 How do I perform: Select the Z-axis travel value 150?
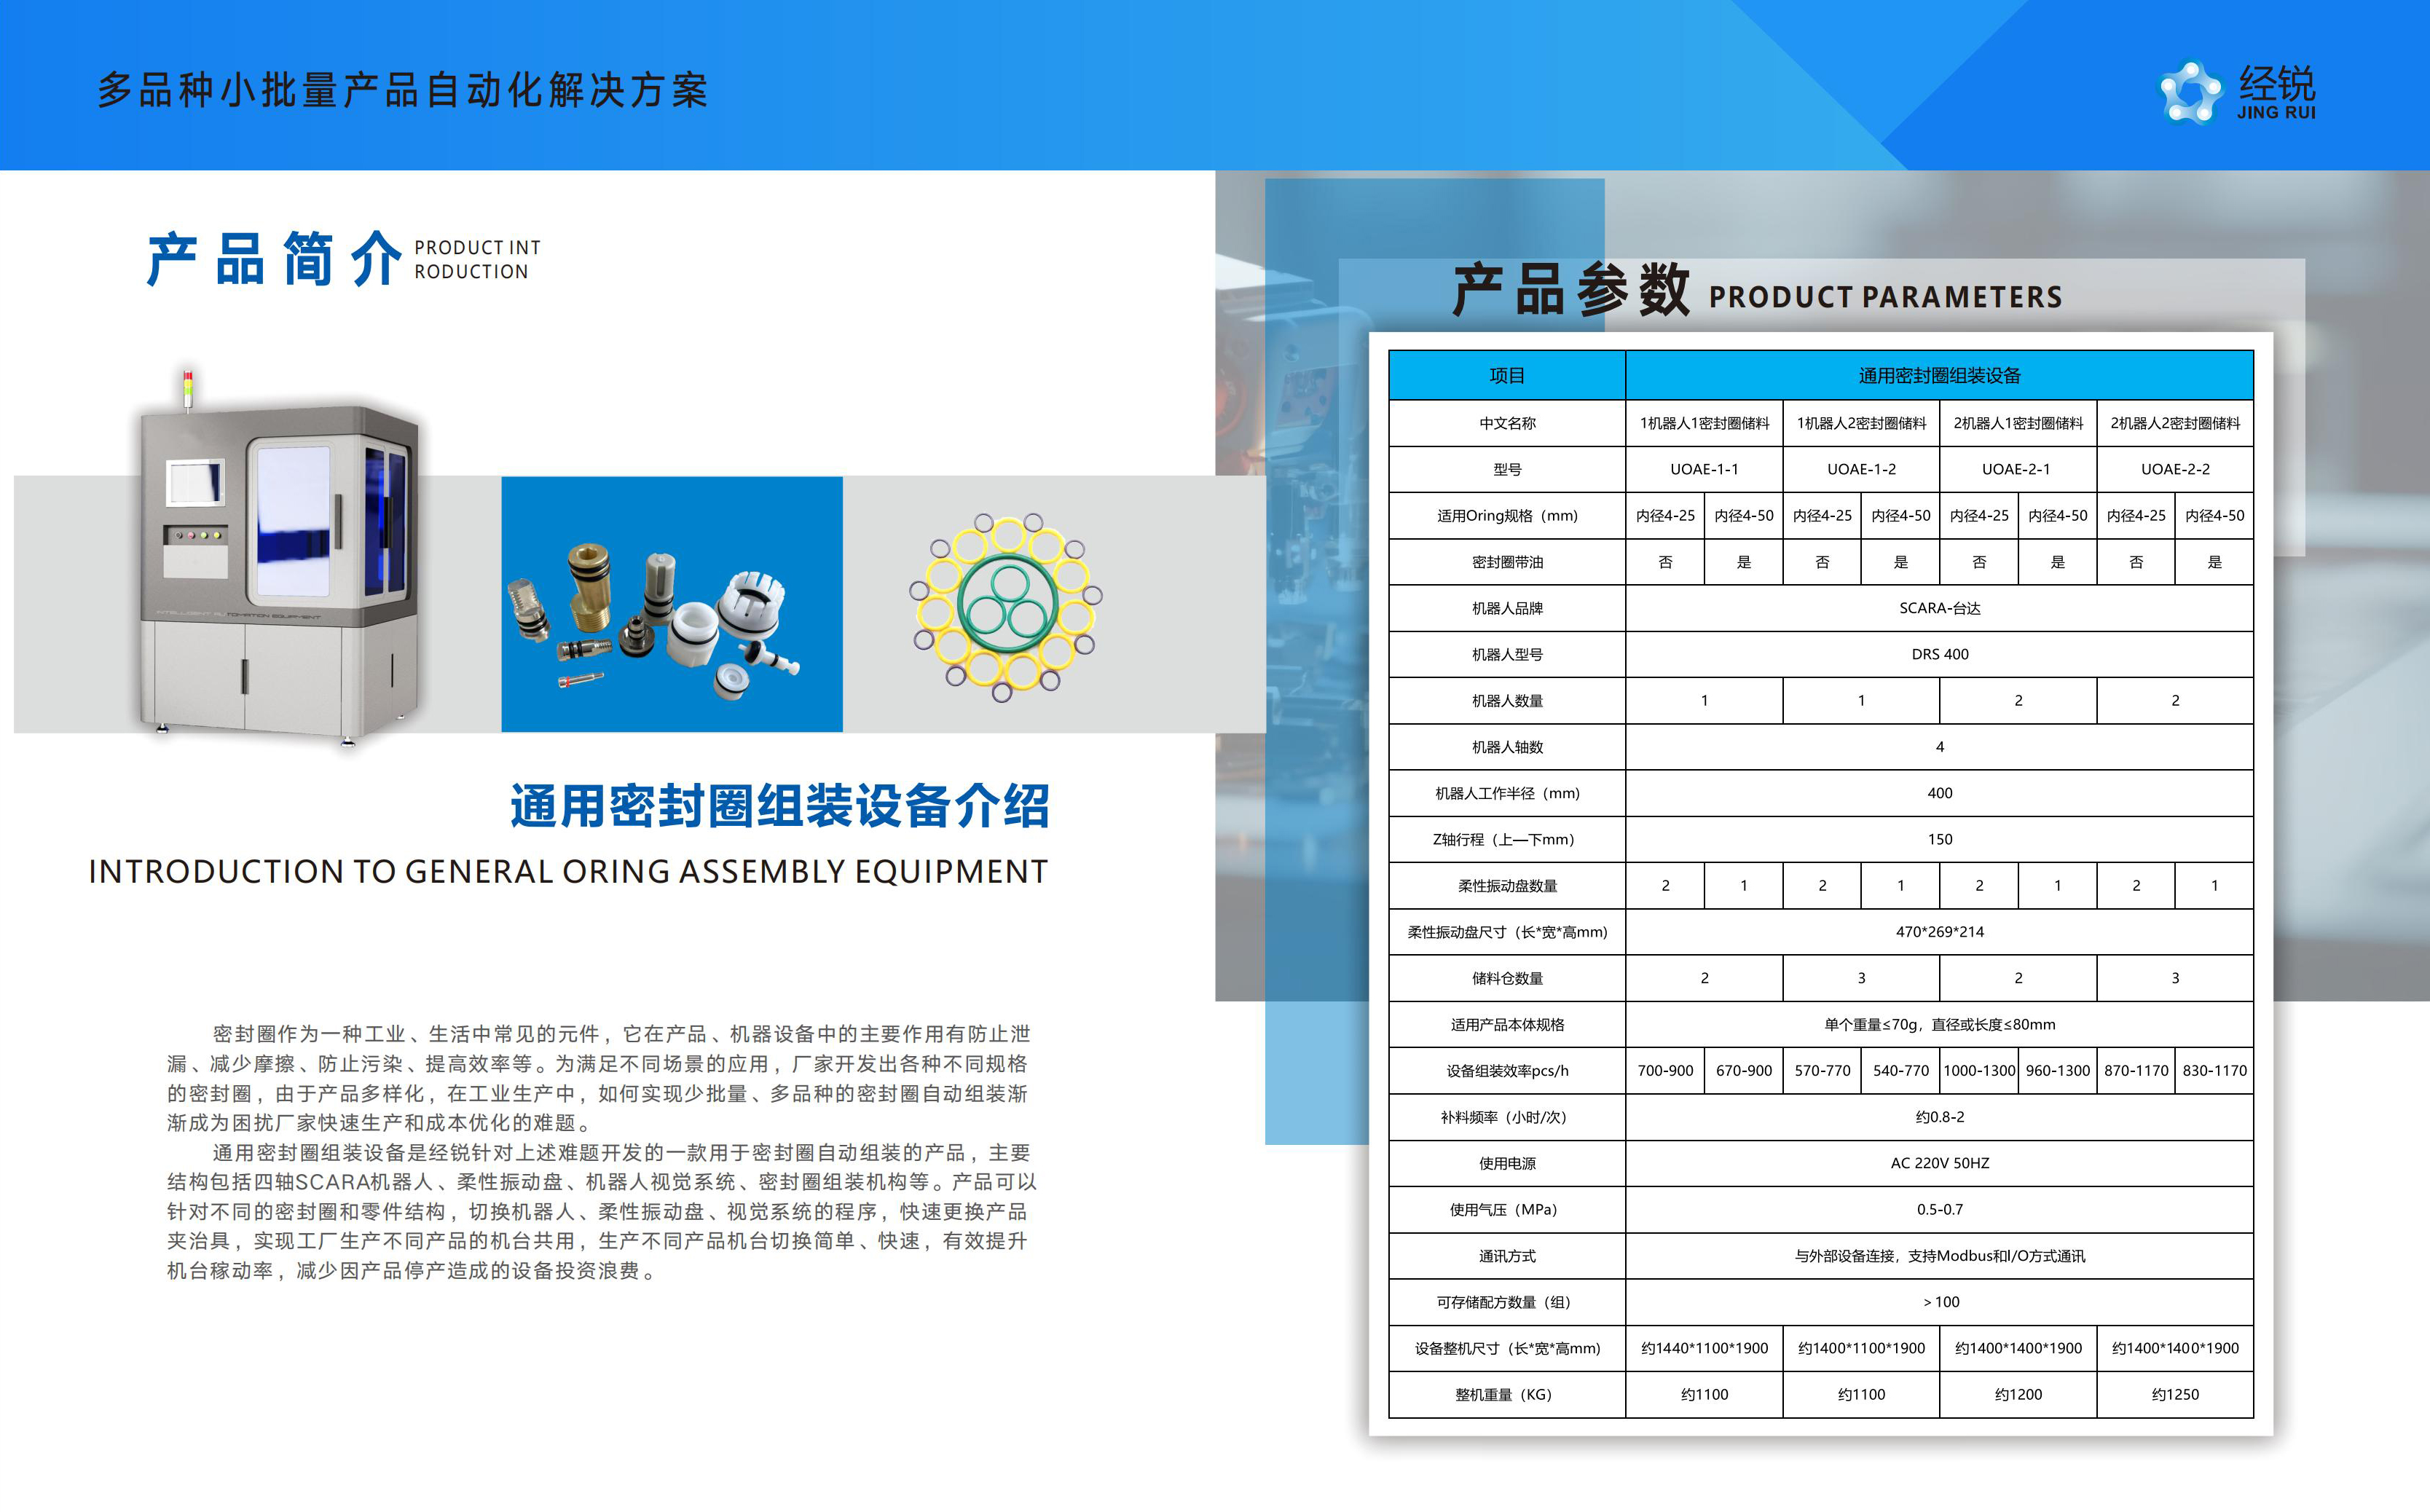coord(1939,839)
